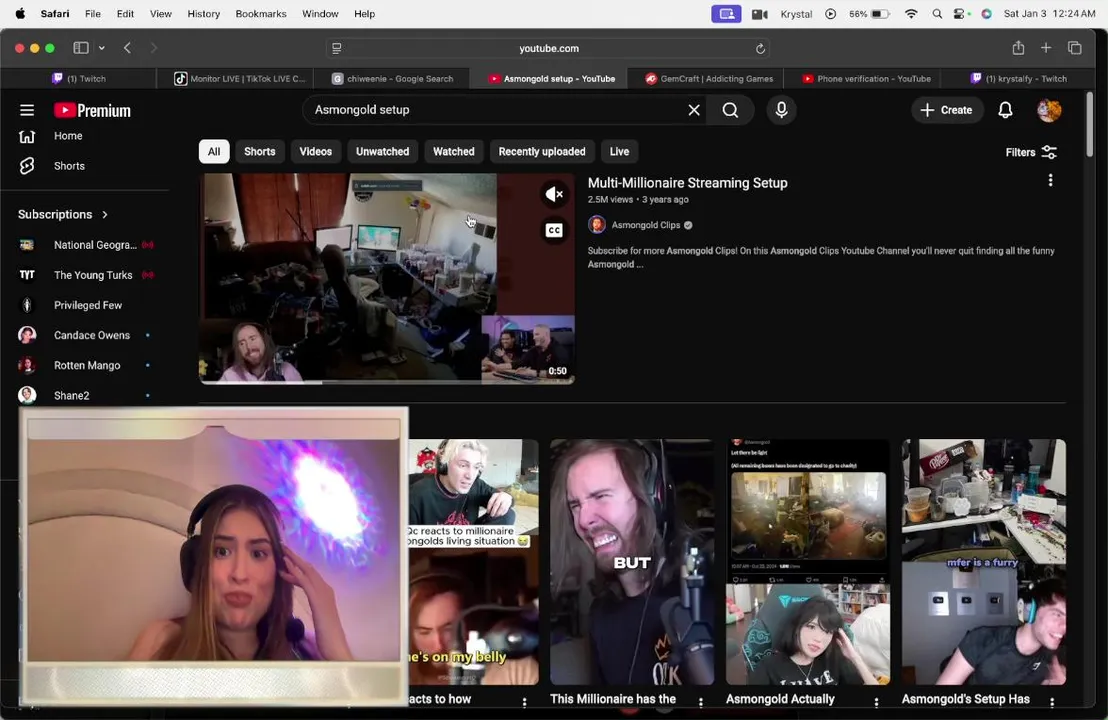1108x720 pixels.
Task: Open more options for Multi-Millionaire Streaming Setup
Action: click(1050, 180)
